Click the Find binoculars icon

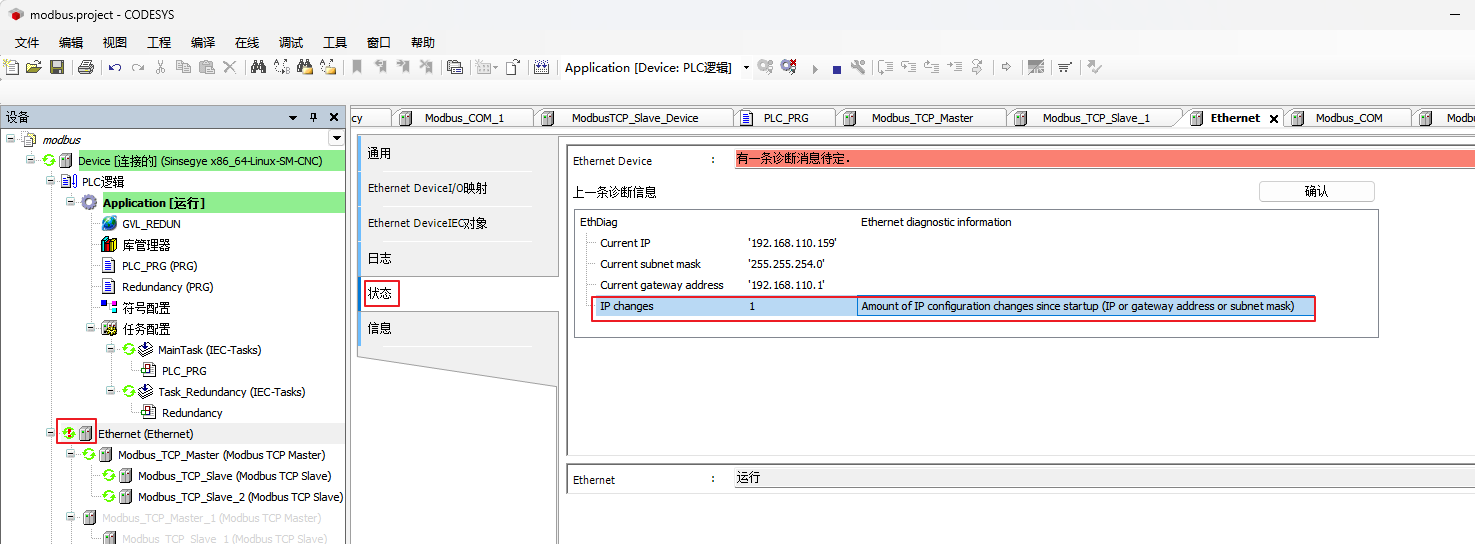click(x=258, y=67)
